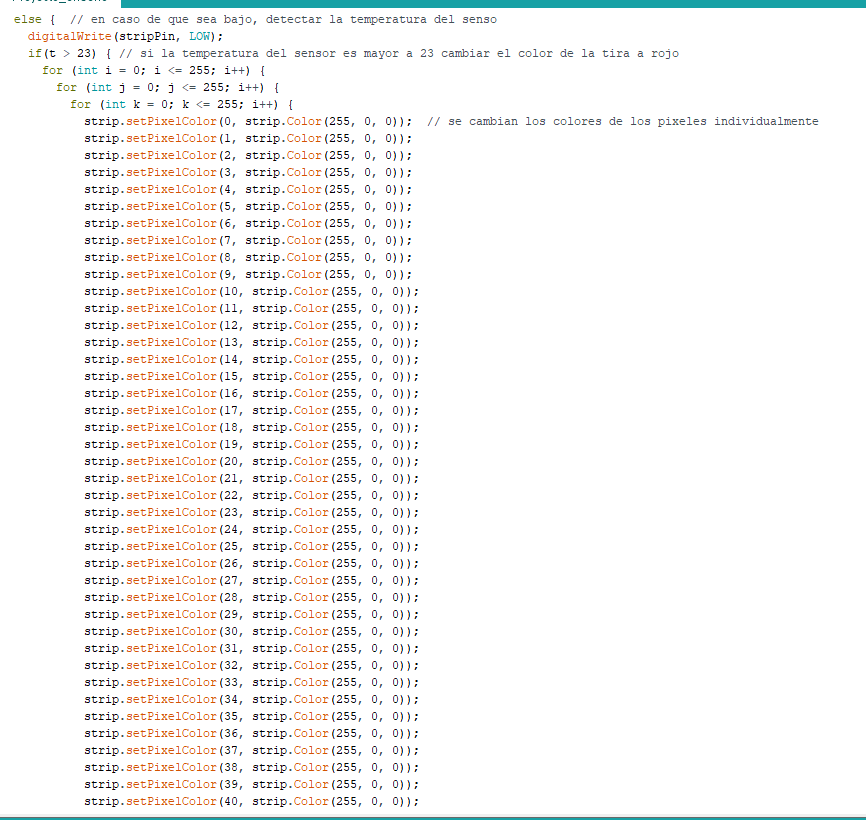Image resolution: width=866 pixels, height=820 pixels.
Task: Click the 'for (int j = 0' loop line
Action: click(x=168, y=88)
